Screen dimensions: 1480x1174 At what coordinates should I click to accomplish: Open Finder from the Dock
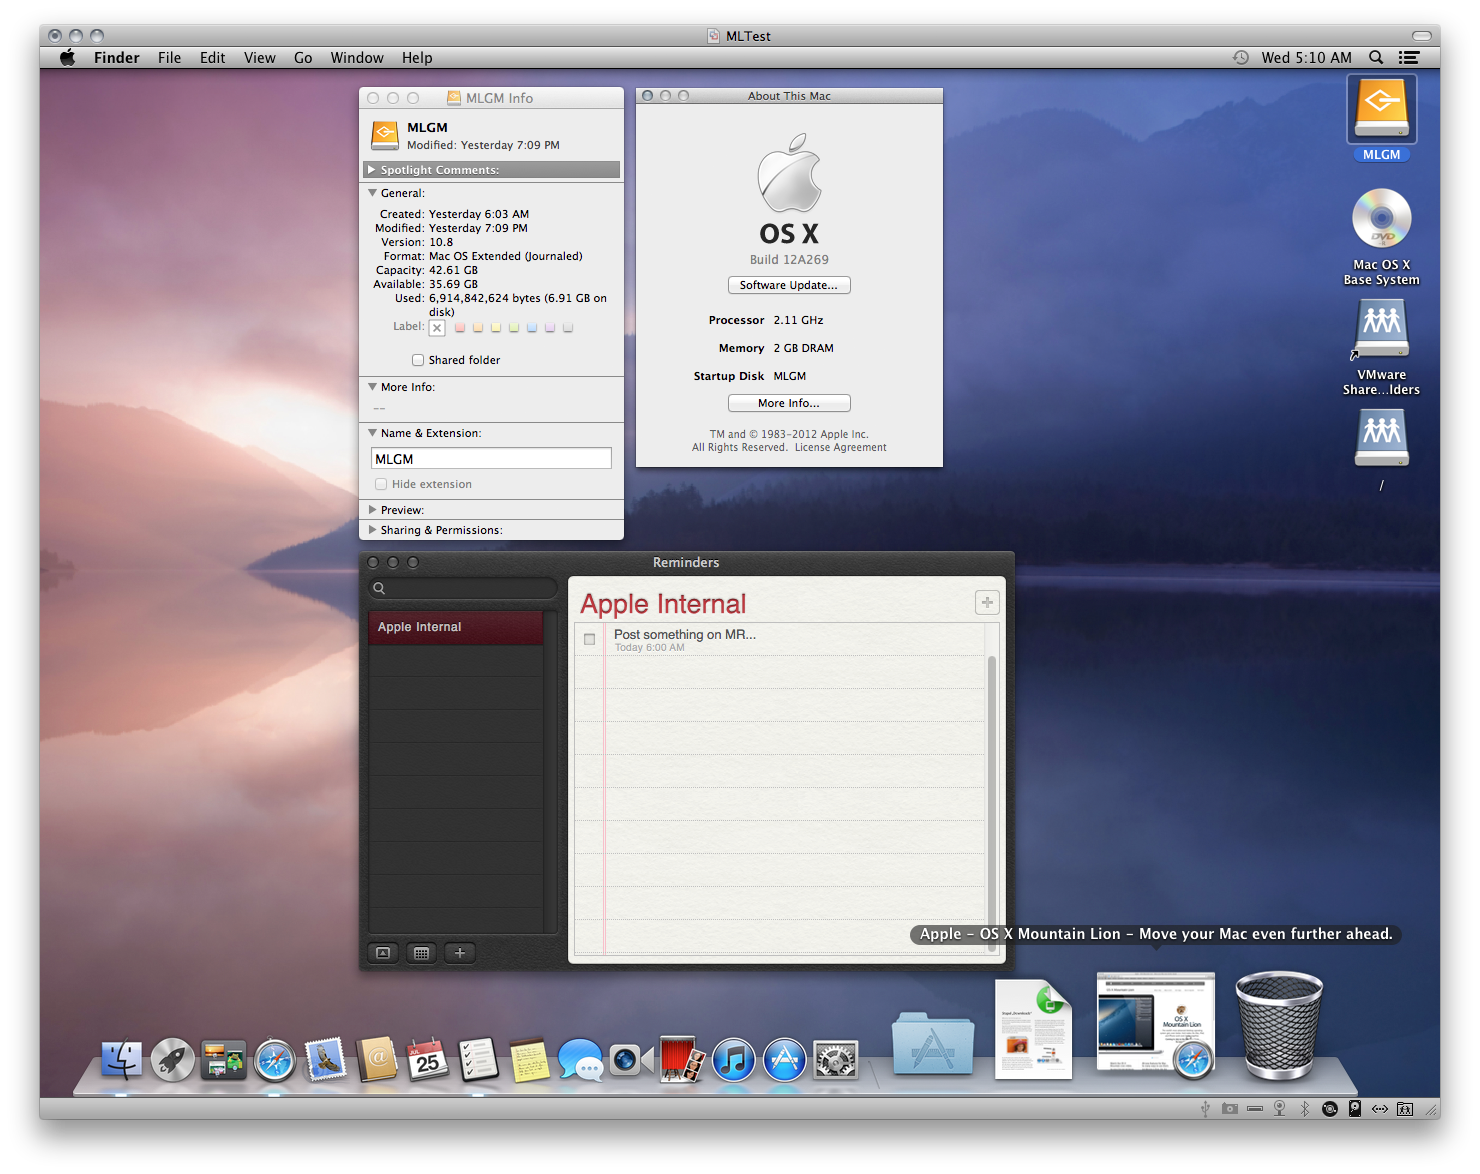[122, 1060]
